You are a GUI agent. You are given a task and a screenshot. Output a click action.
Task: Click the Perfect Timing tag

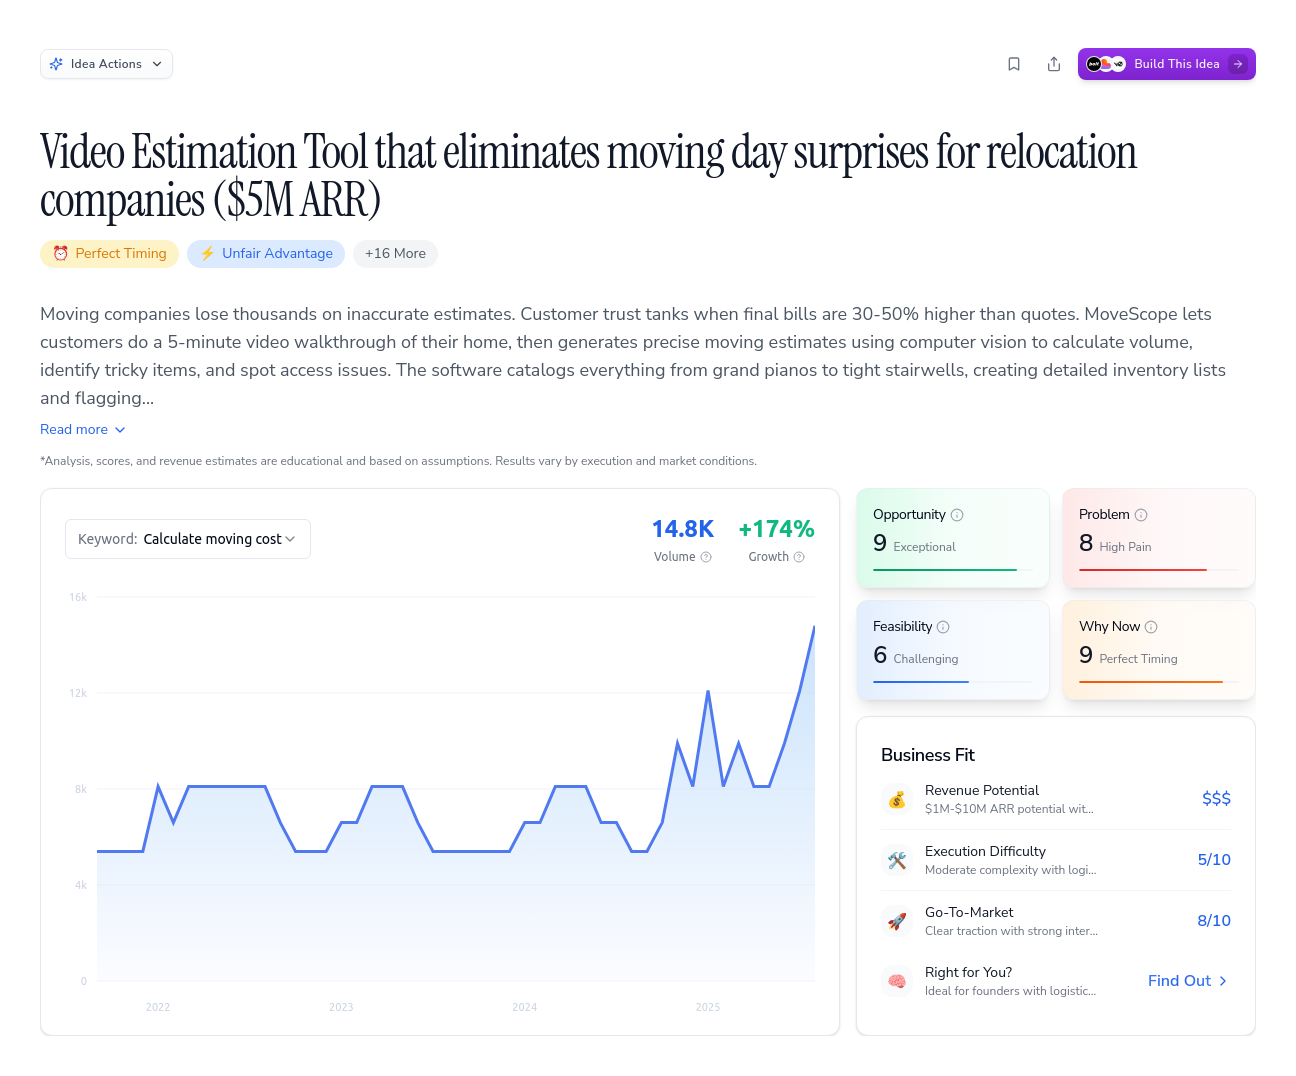tap(110, 254)
